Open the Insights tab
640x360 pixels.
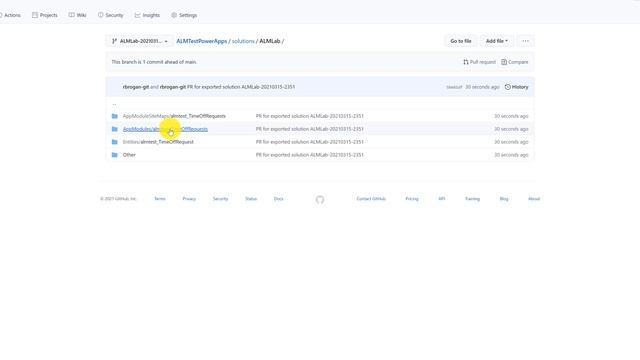[147, 15]
